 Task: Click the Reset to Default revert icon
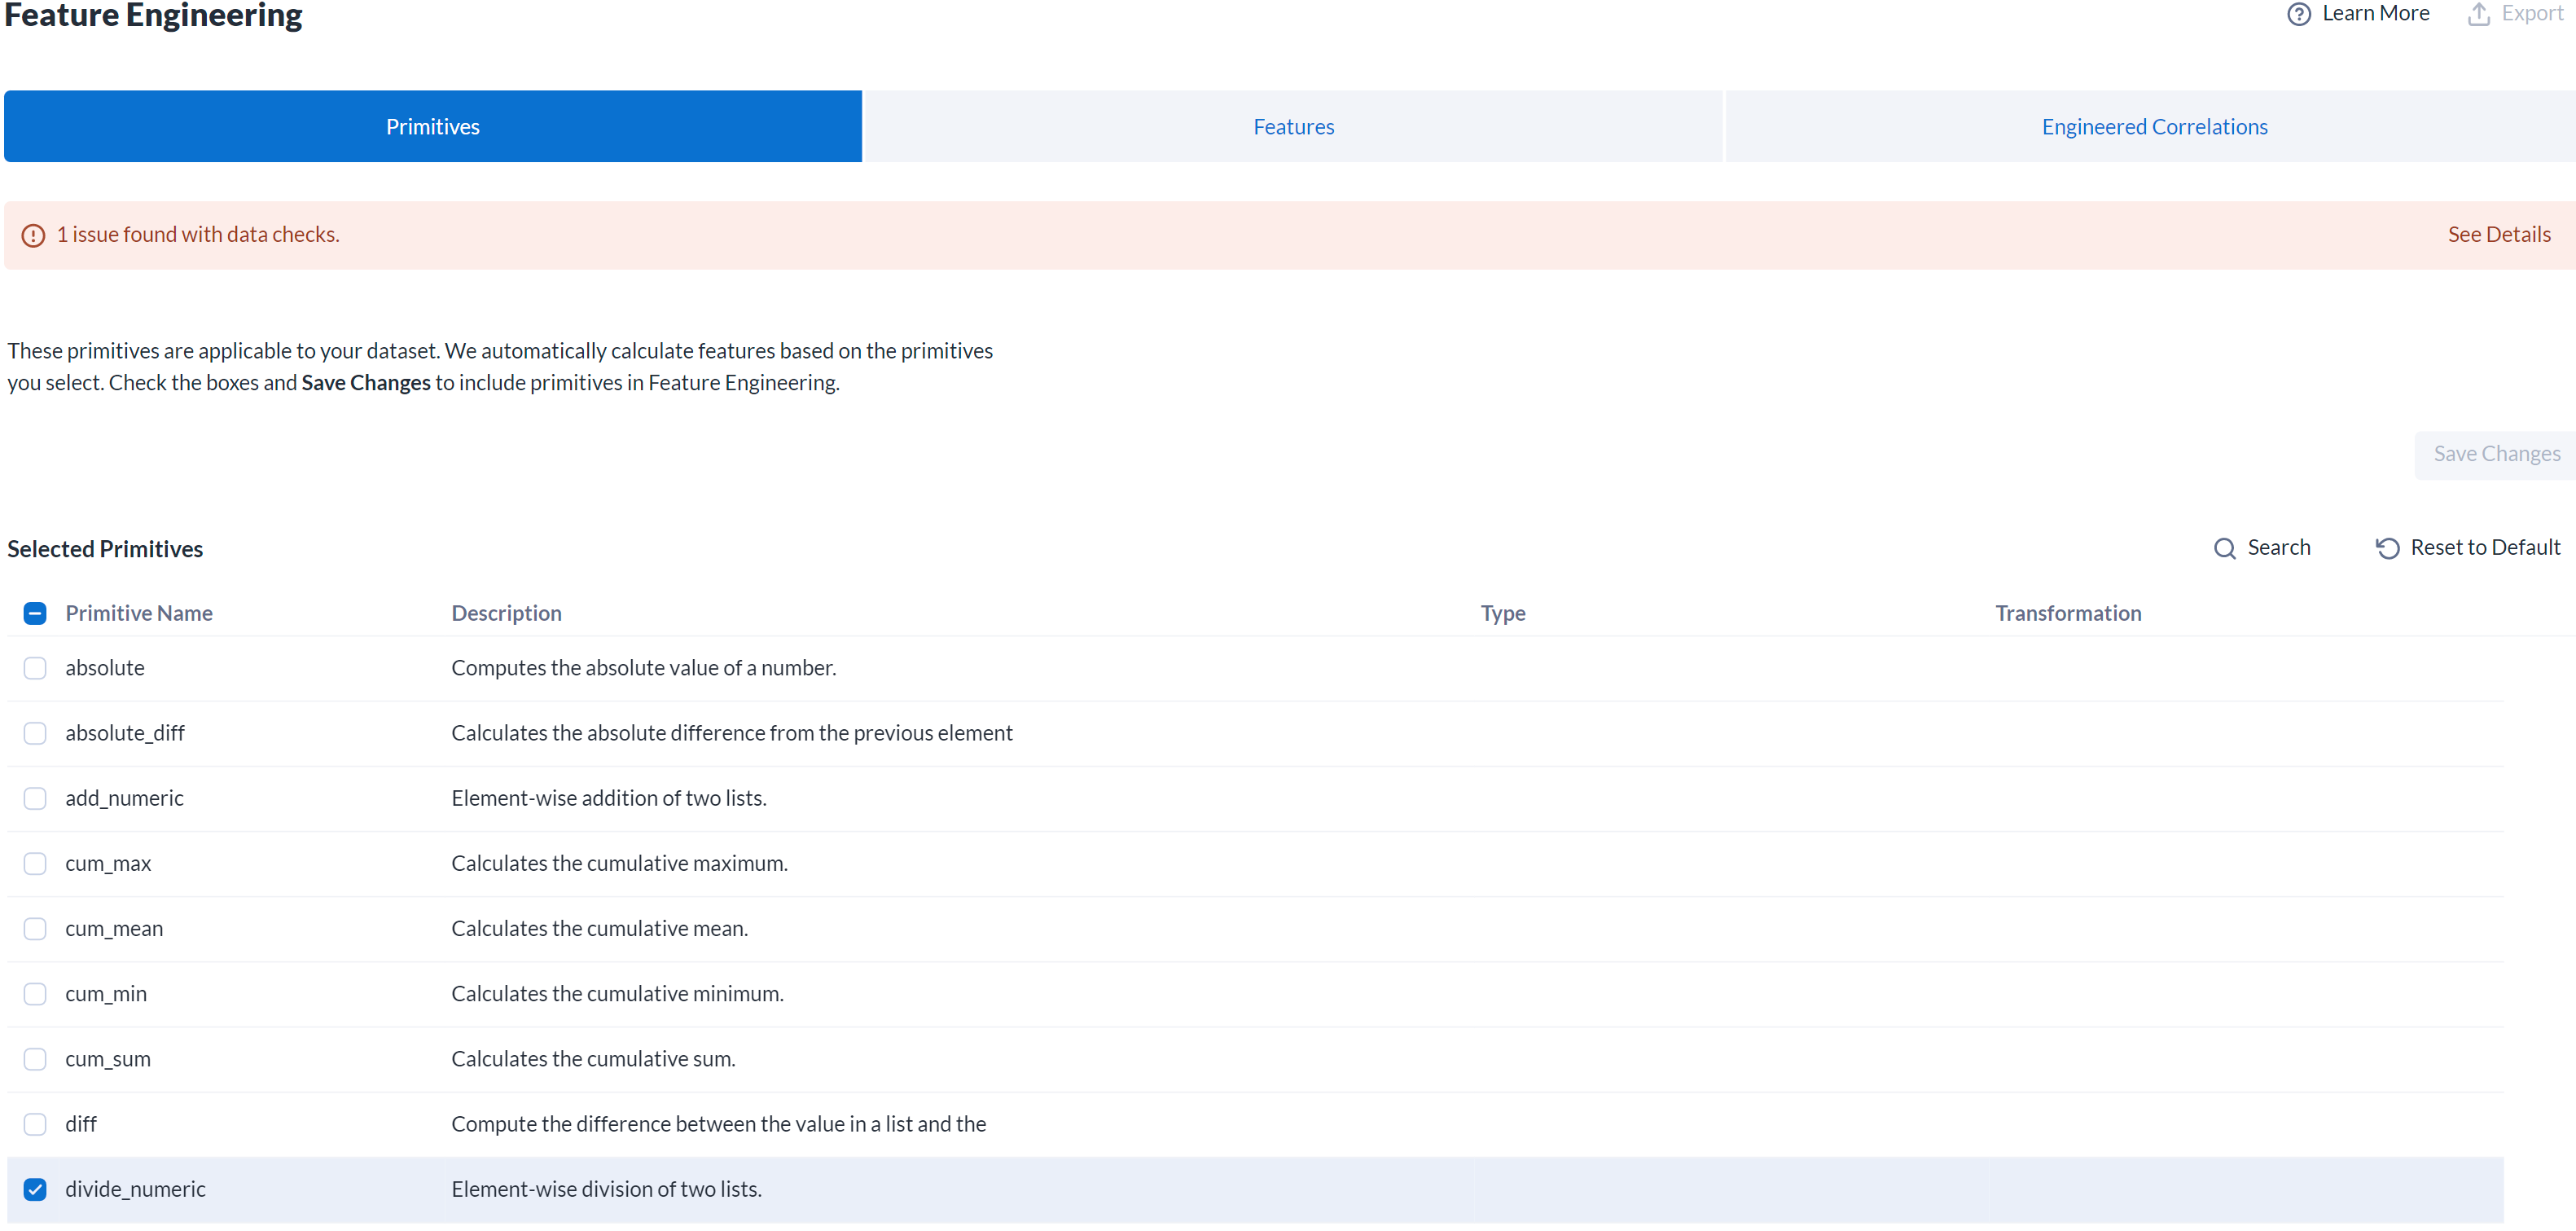point(2386,548)
